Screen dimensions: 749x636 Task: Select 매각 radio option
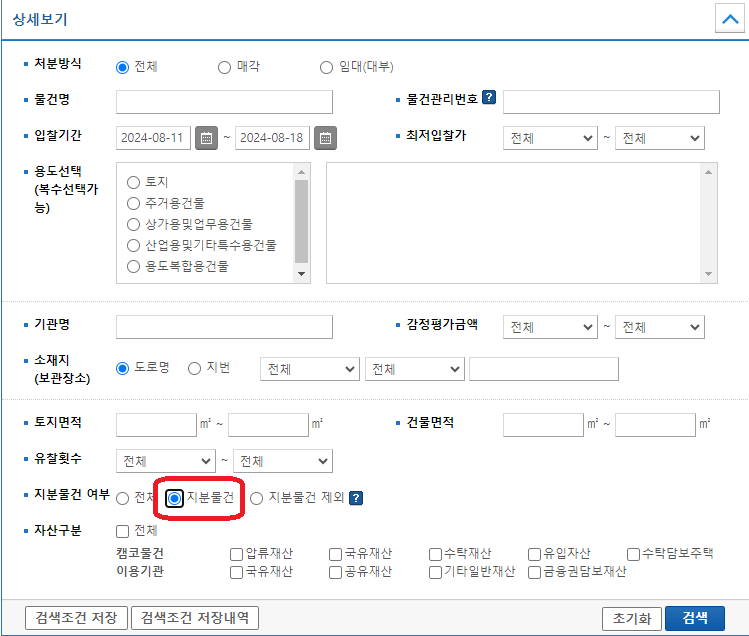click(x=224, y=67)
